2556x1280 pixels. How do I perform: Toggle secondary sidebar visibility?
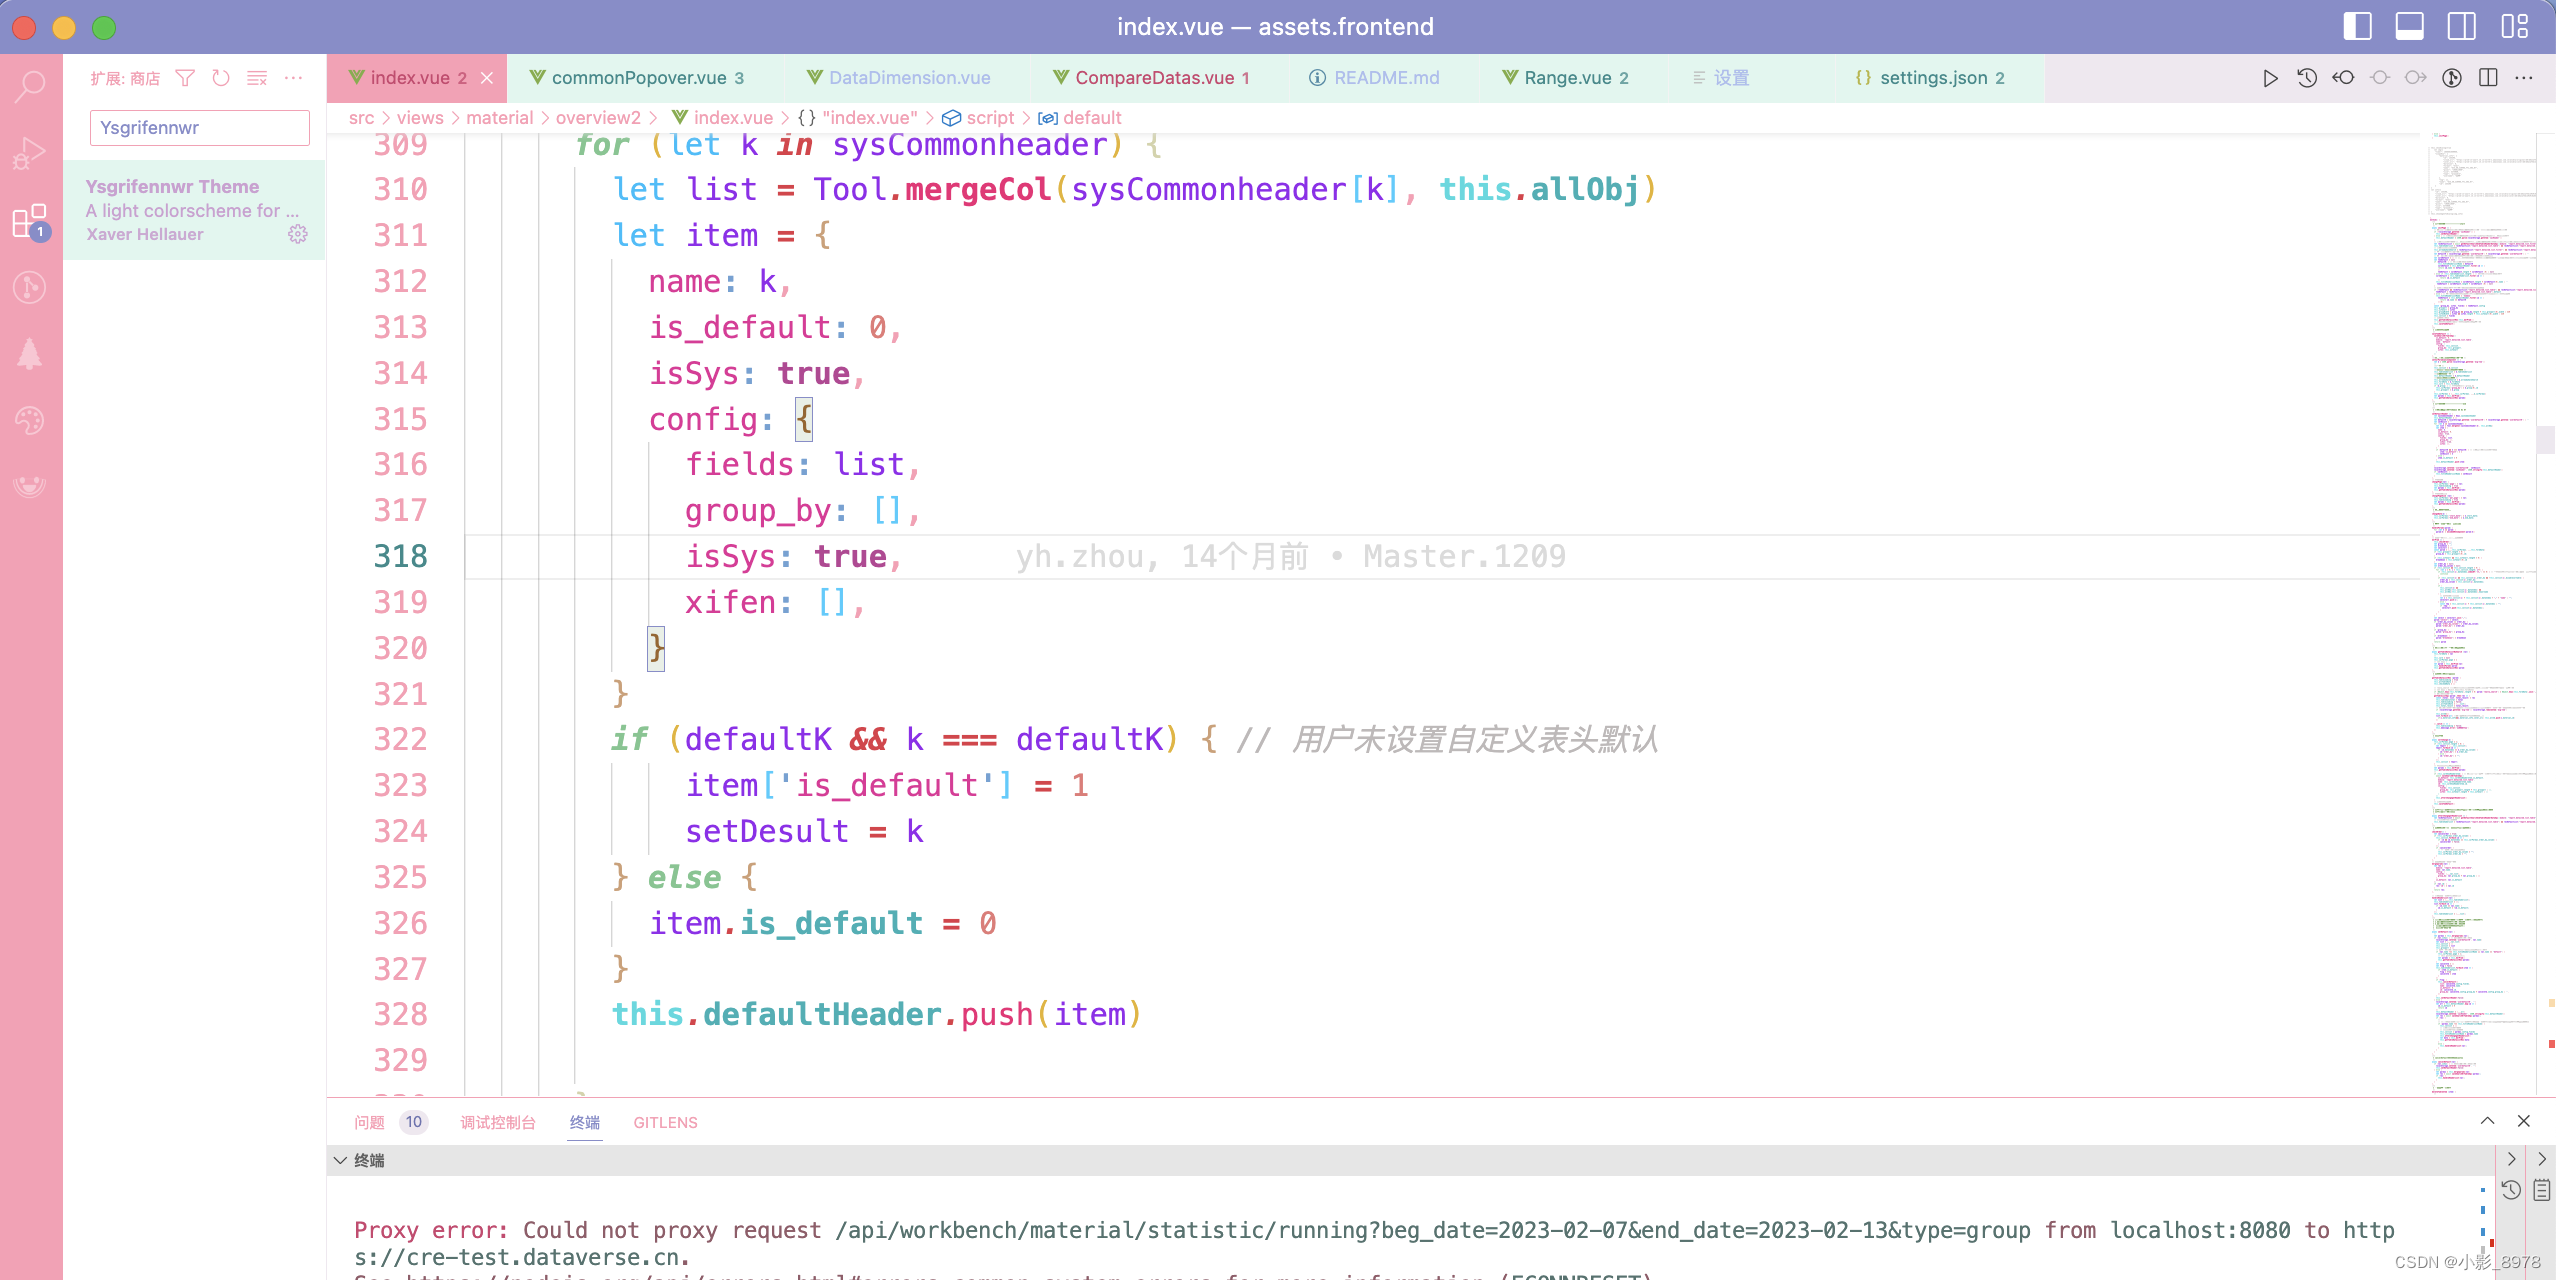point(2461,26)
